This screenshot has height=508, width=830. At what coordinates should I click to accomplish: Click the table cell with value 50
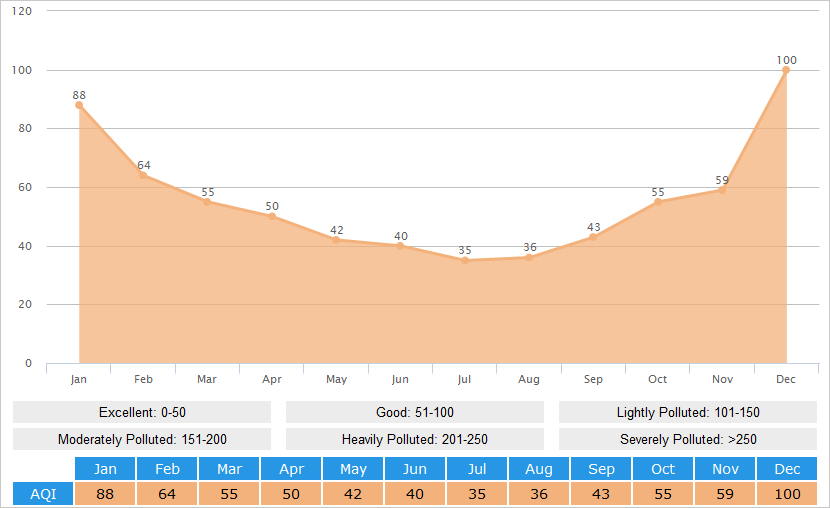coord(291,494)
